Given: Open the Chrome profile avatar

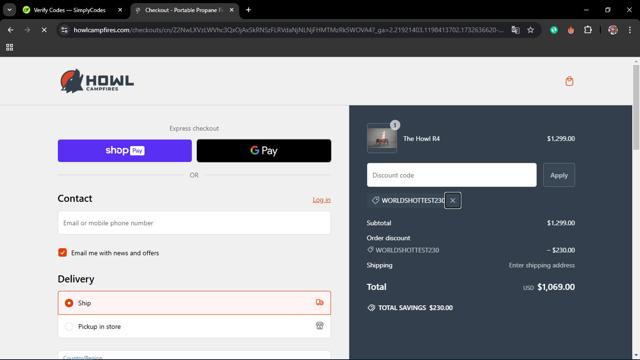Looking at the screenshot, I should [613, 30].
